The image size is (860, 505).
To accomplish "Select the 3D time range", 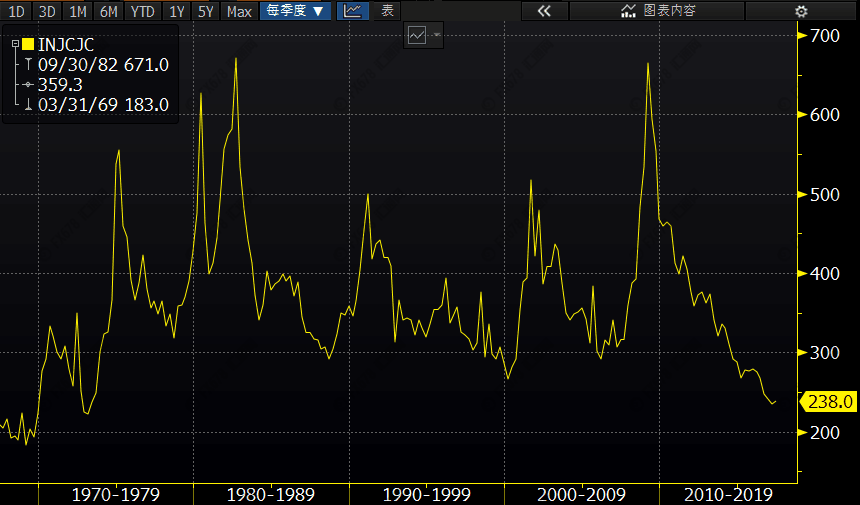I will pyautogui.click(x=47, y=11).
